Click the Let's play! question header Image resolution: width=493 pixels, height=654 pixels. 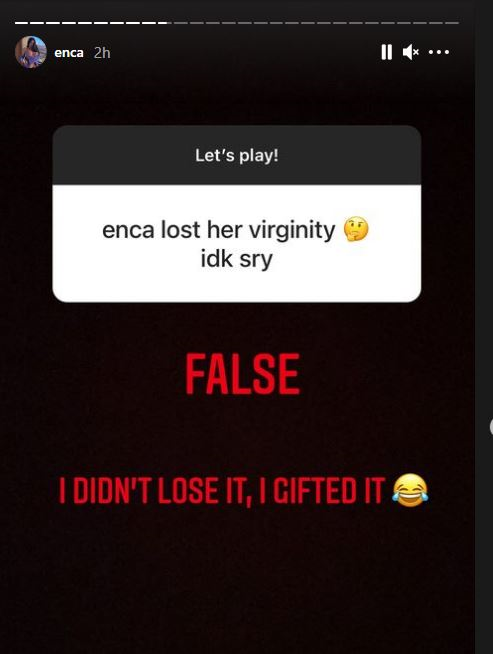(236, 155)
